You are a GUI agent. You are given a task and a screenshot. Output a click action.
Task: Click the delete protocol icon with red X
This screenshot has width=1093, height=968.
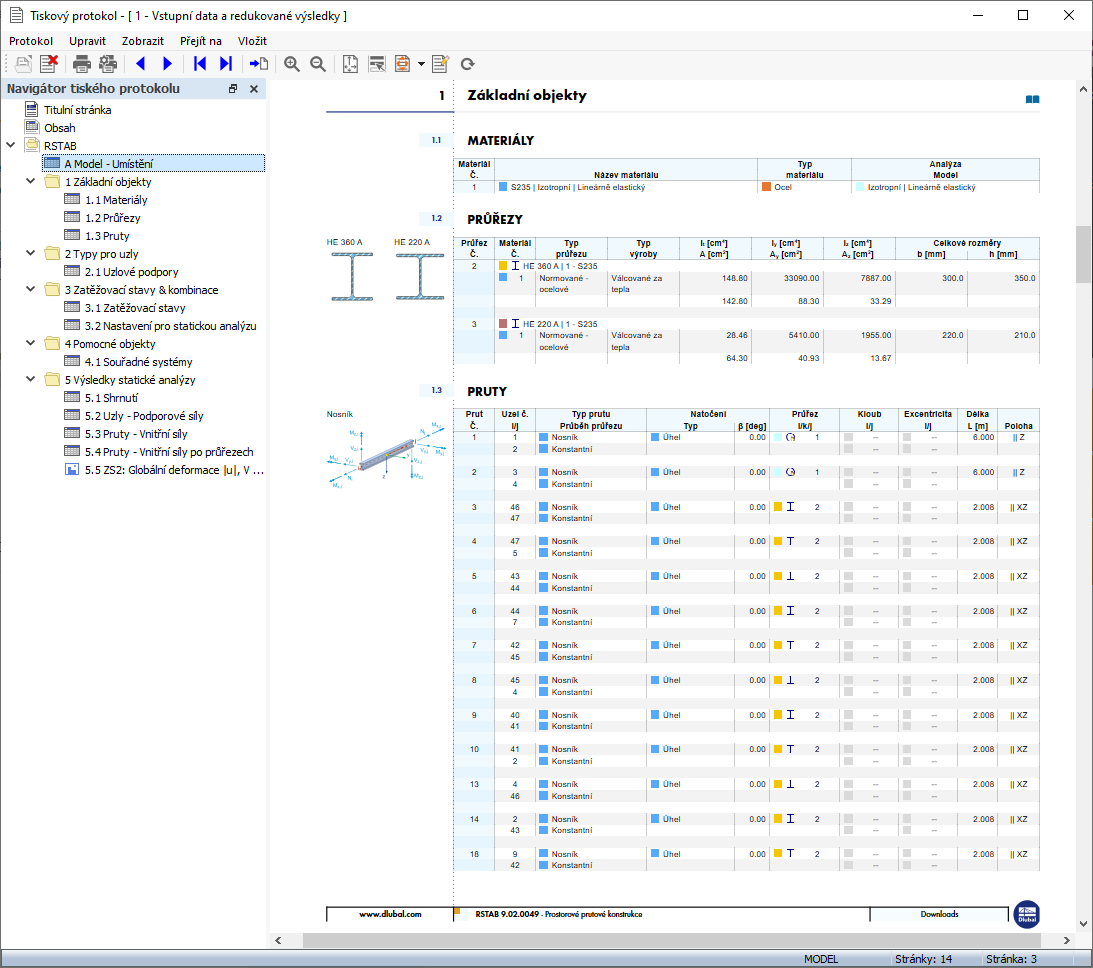click(49, 64)
